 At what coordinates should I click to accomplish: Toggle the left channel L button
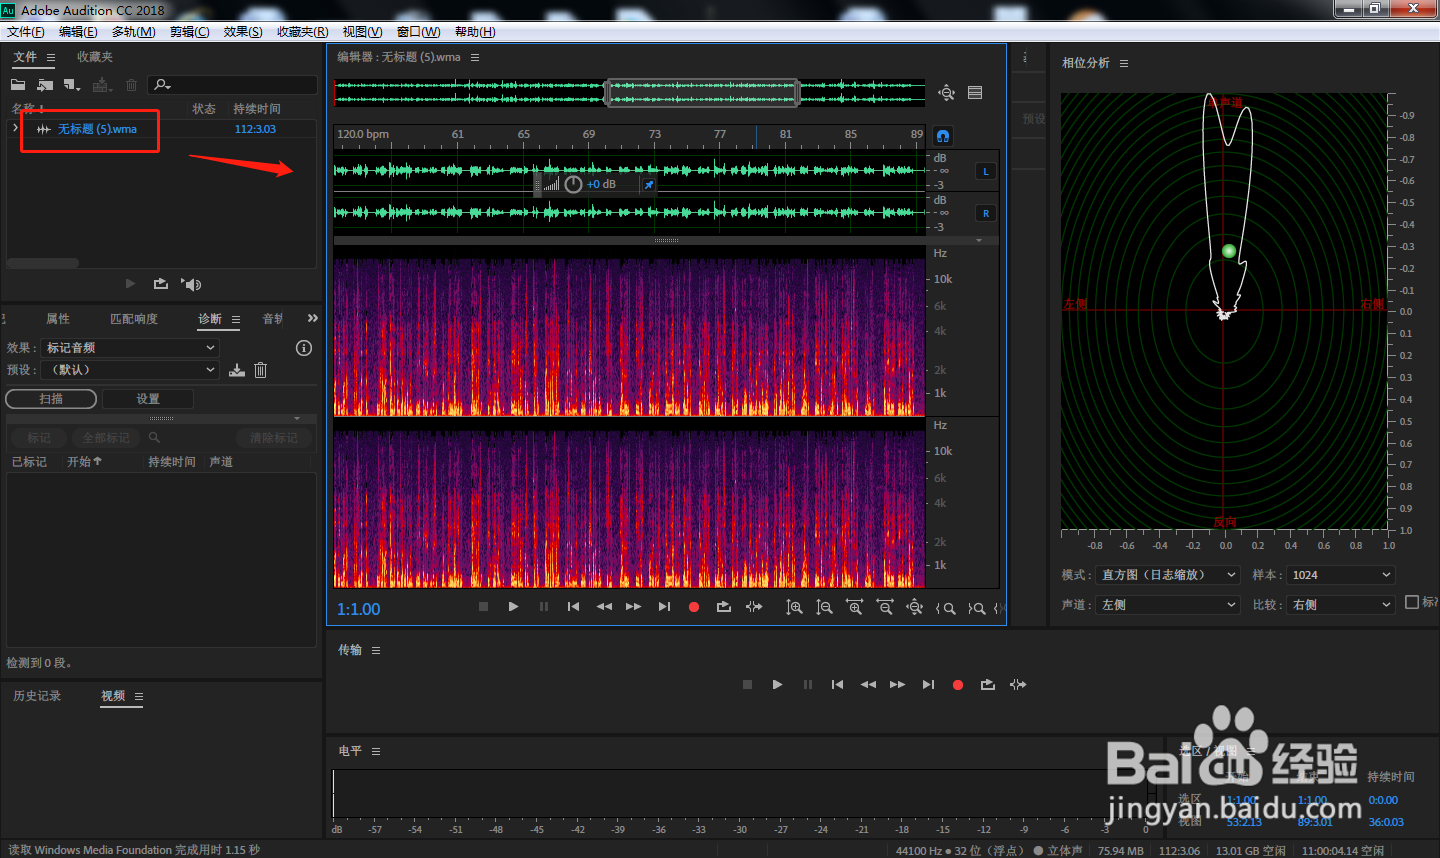(x=986, y=171)
